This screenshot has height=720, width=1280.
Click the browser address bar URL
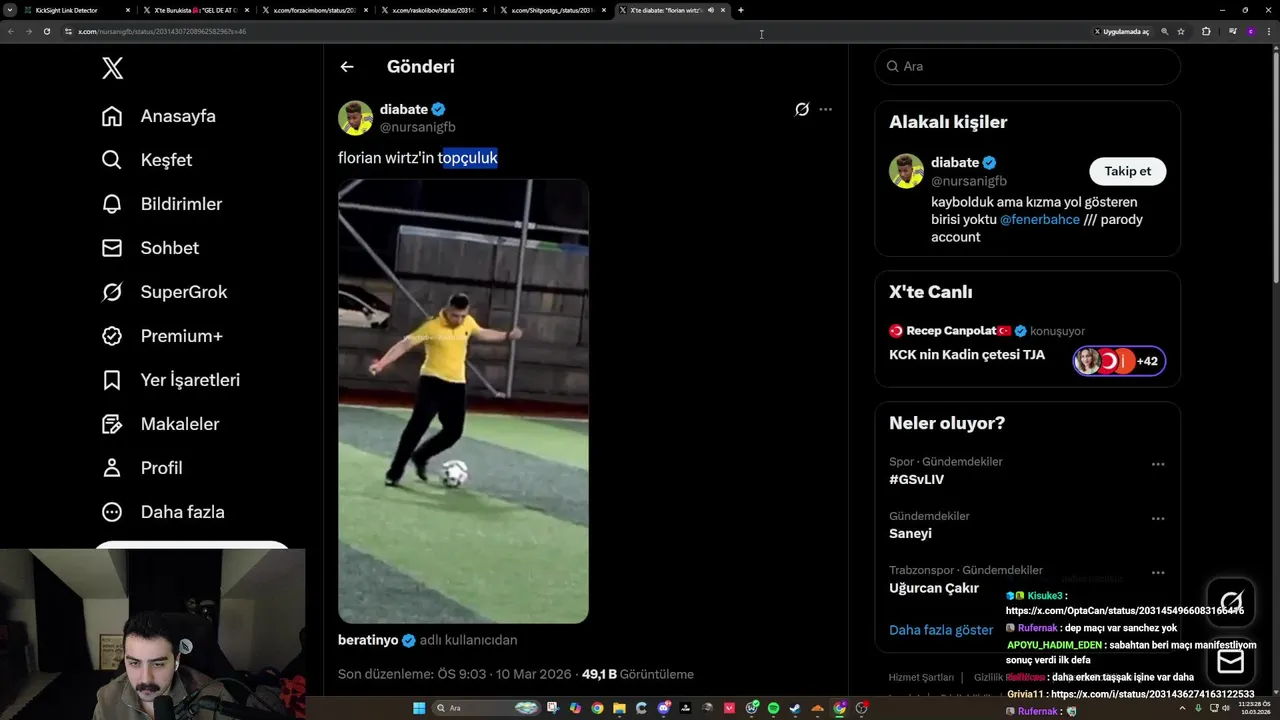click(162, 31)
